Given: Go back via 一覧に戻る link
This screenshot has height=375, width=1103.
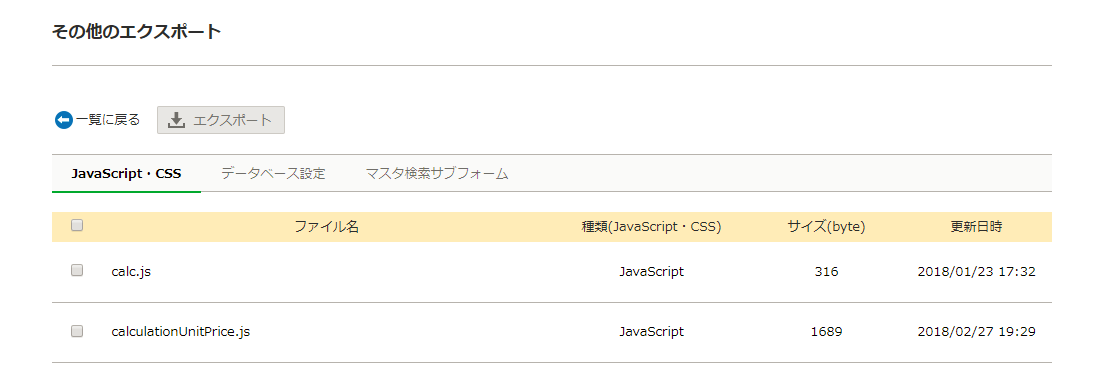Looking at the screenshot, I should (108, 120).
